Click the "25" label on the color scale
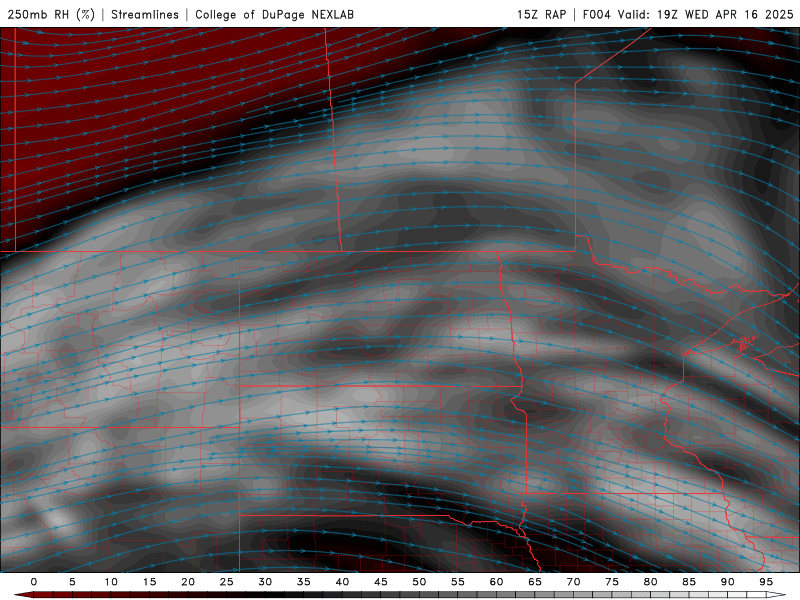 (227, 582)
